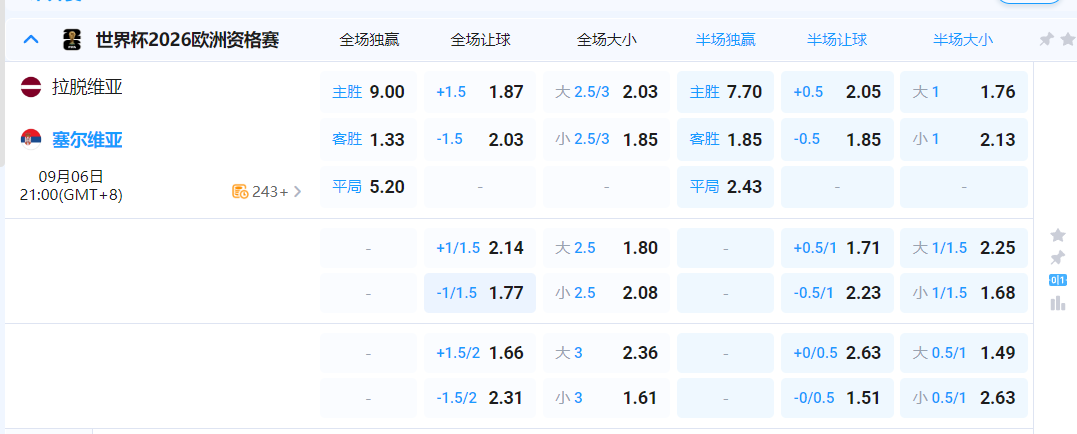
Task: Click the 21:00(GMT+8) kickoff time
Action: pos(71,195)
